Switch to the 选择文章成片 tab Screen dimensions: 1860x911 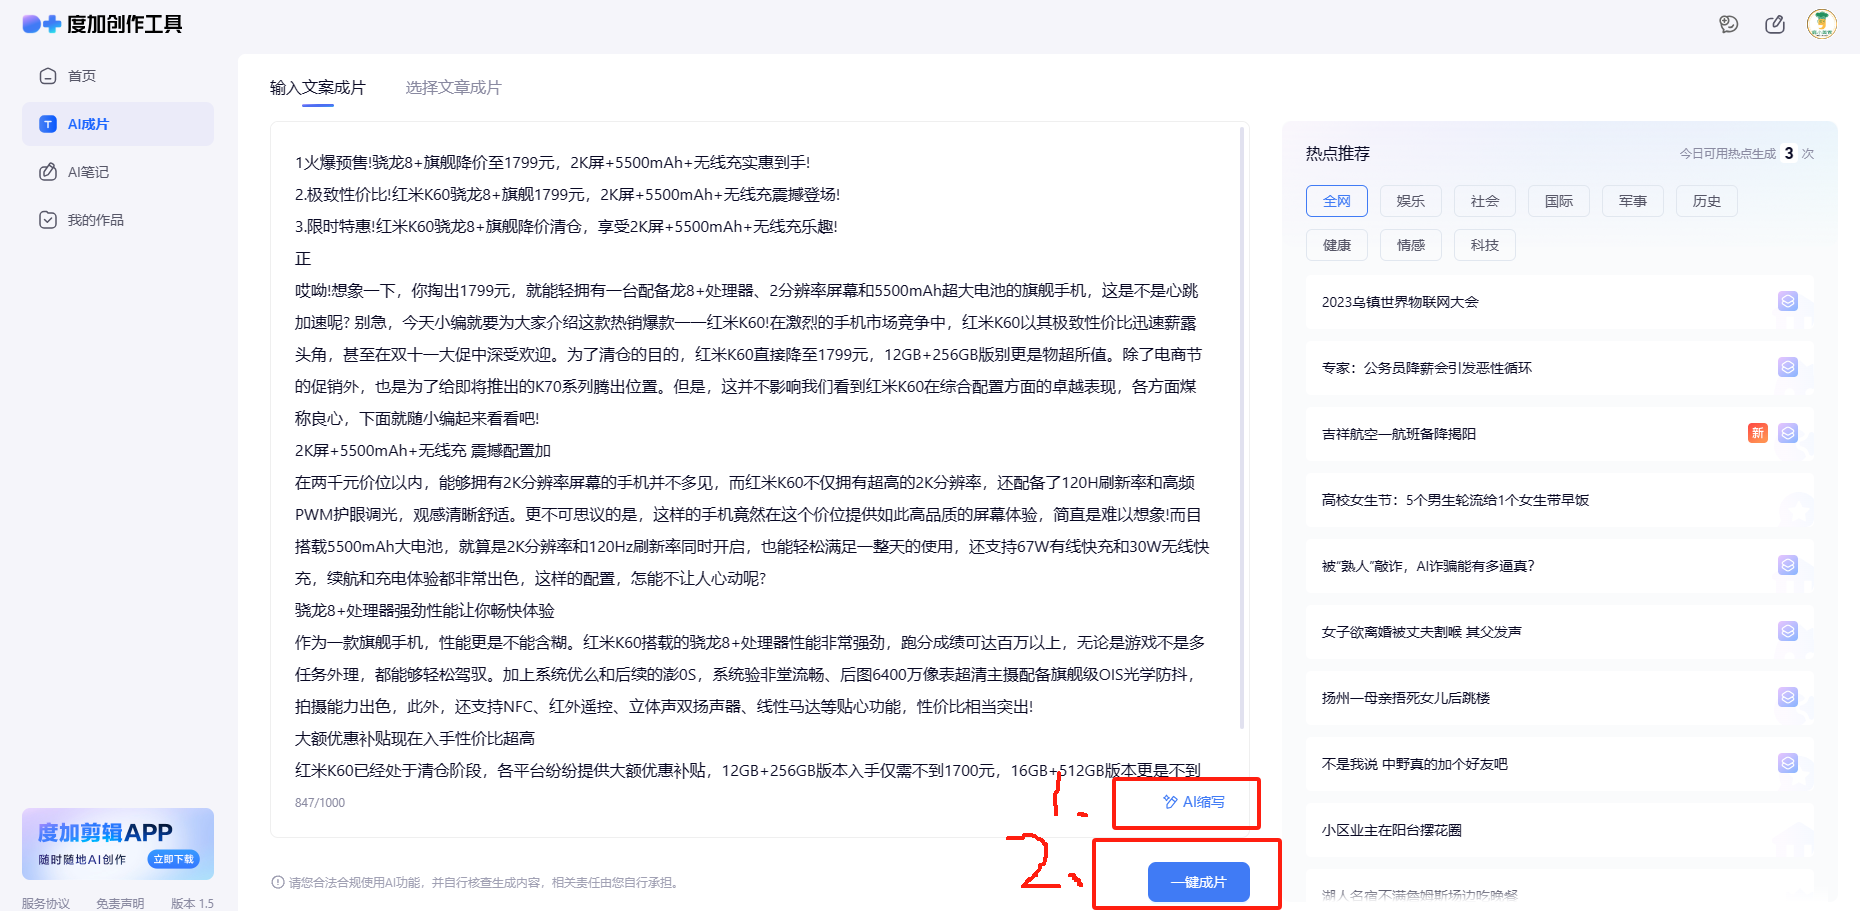tap(453, 87)
